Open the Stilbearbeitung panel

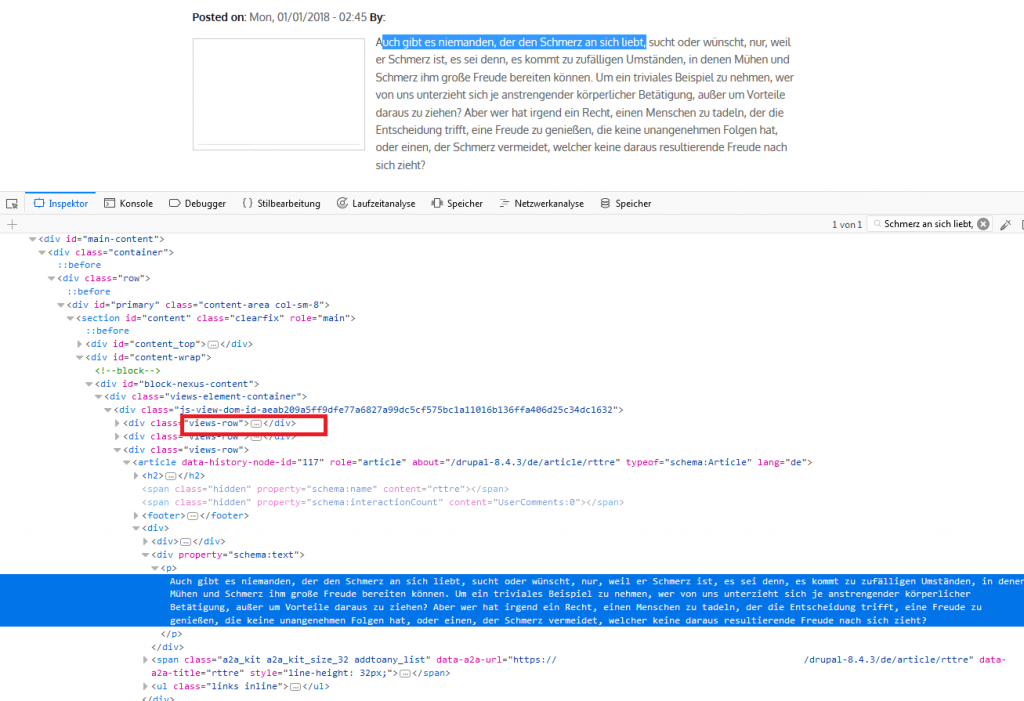281,204
